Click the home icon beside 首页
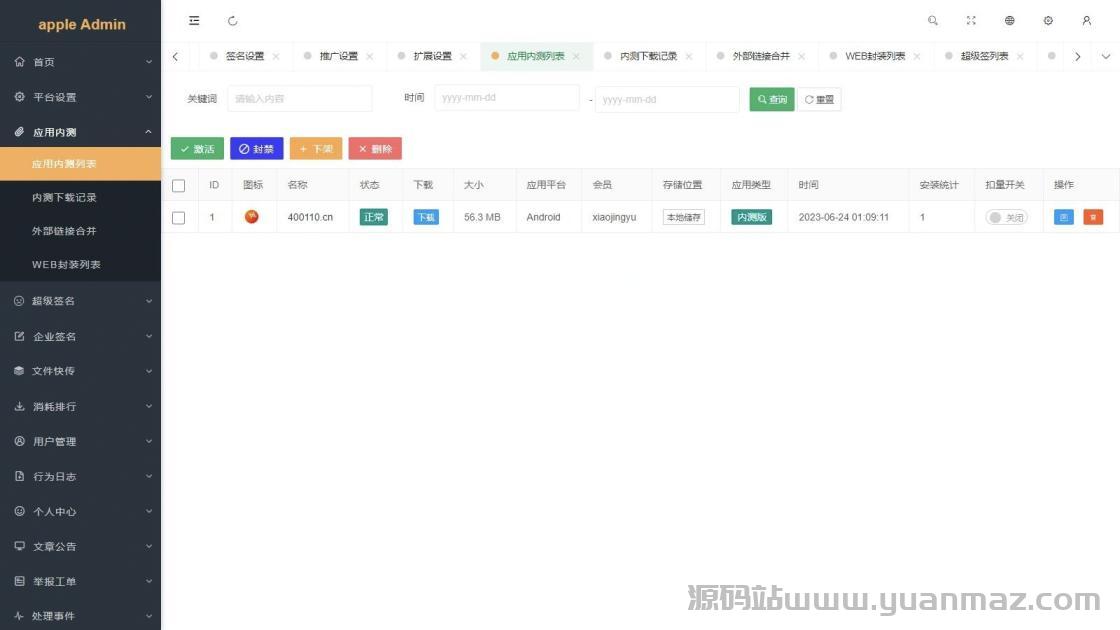Screen dimensions: 1120x630 pyautogui.click(x=19, y=61)
